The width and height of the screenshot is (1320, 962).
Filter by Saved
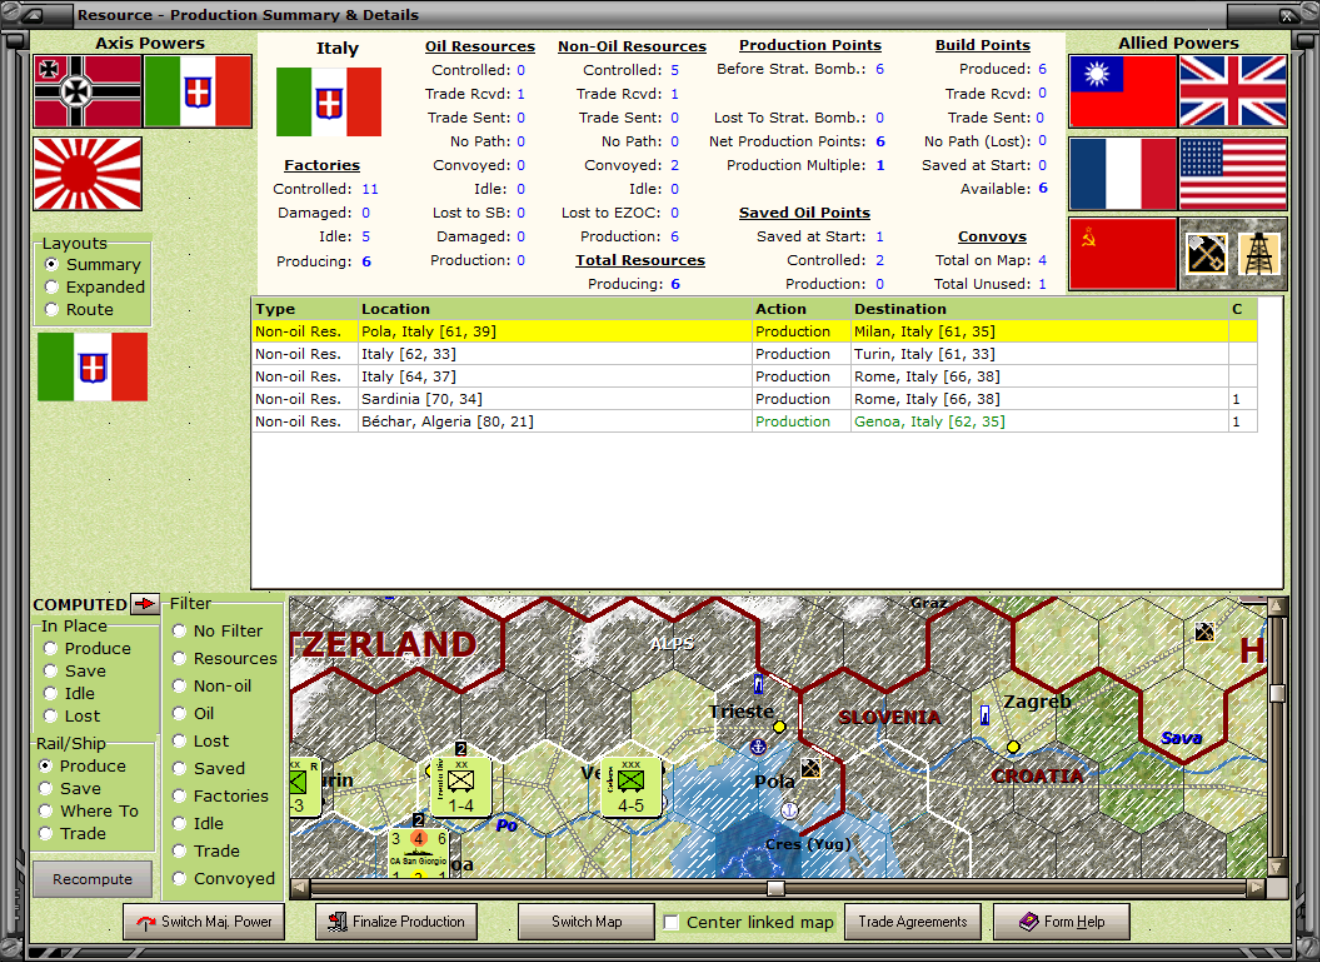tap(180, 769)
